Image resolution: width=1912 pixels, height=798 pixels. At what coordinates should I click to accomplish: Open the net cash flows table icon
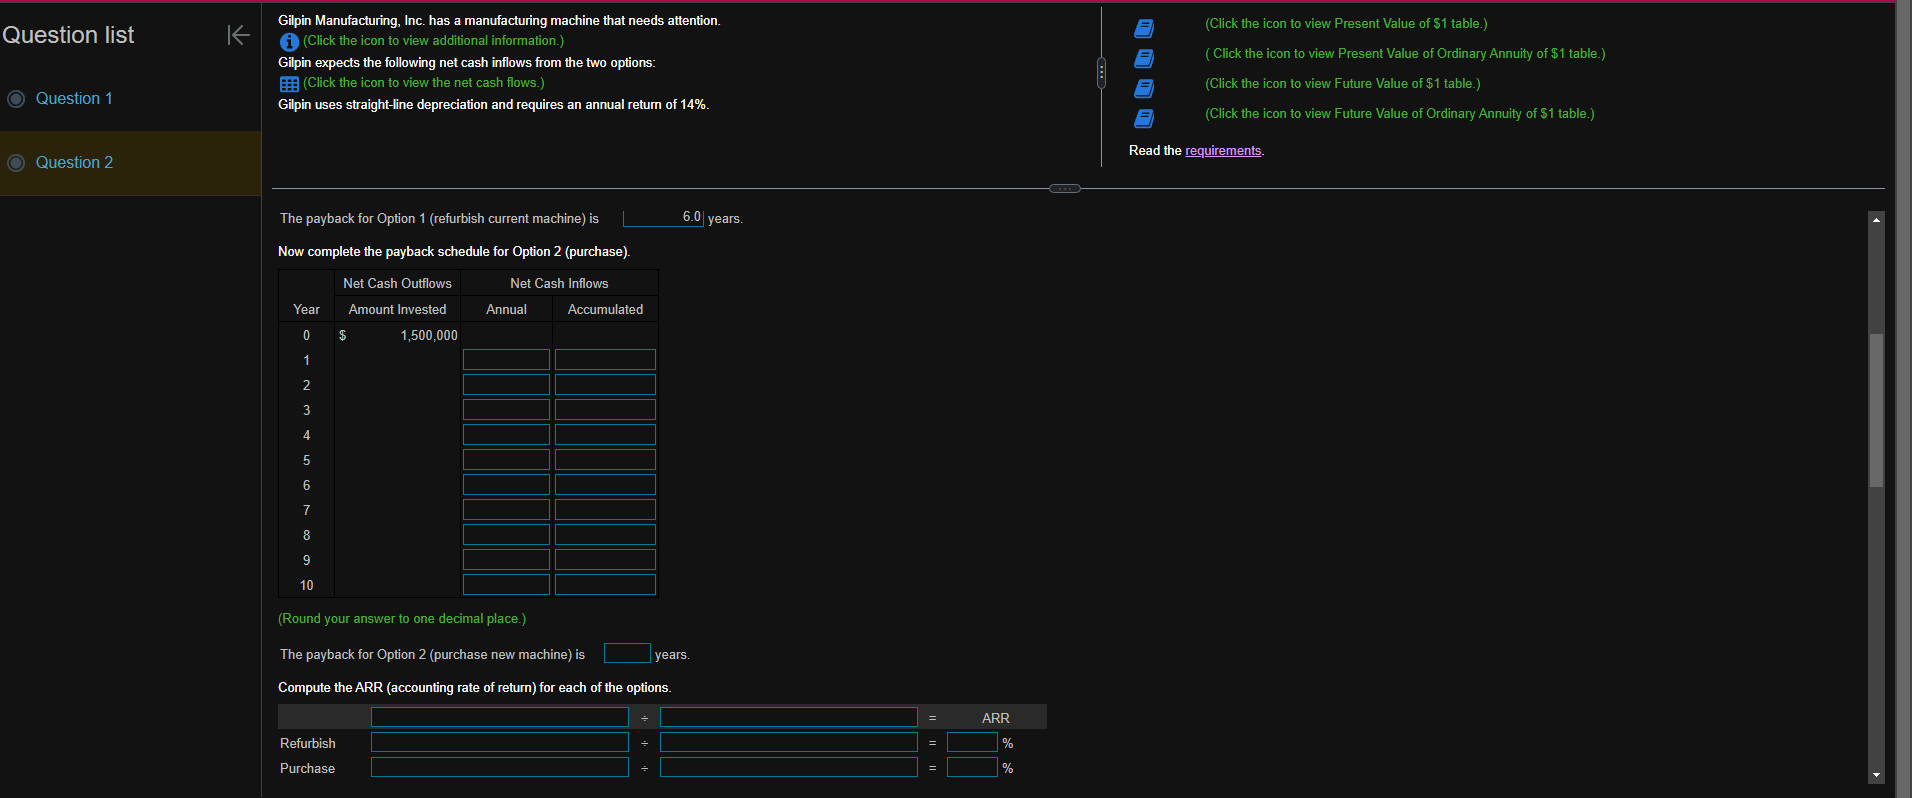(289, 84)
